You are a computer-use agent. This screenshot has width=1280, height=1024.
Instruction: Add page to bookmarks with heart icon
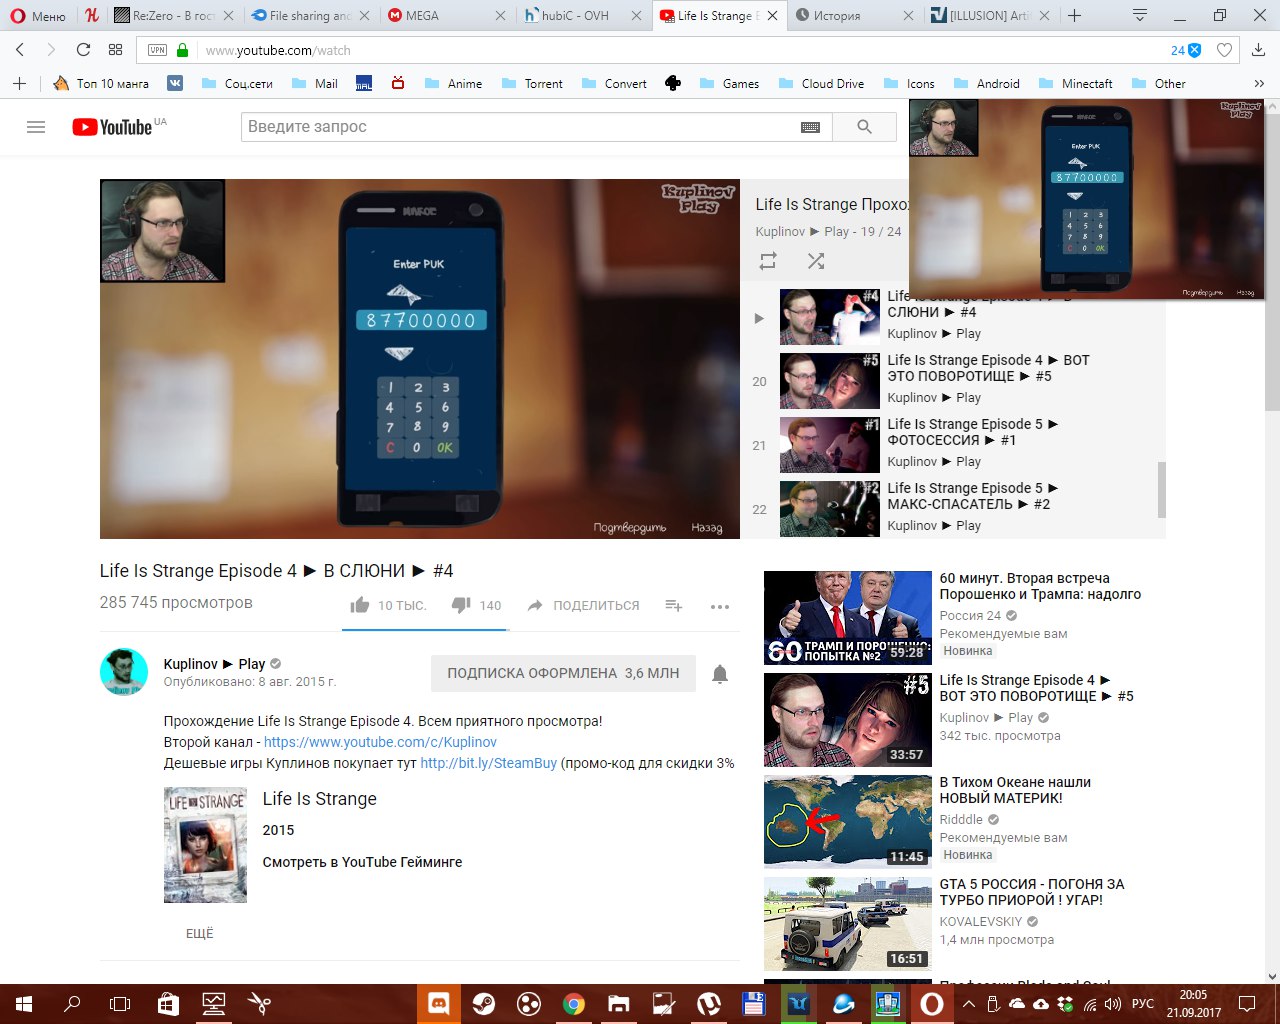[1224, 50]
